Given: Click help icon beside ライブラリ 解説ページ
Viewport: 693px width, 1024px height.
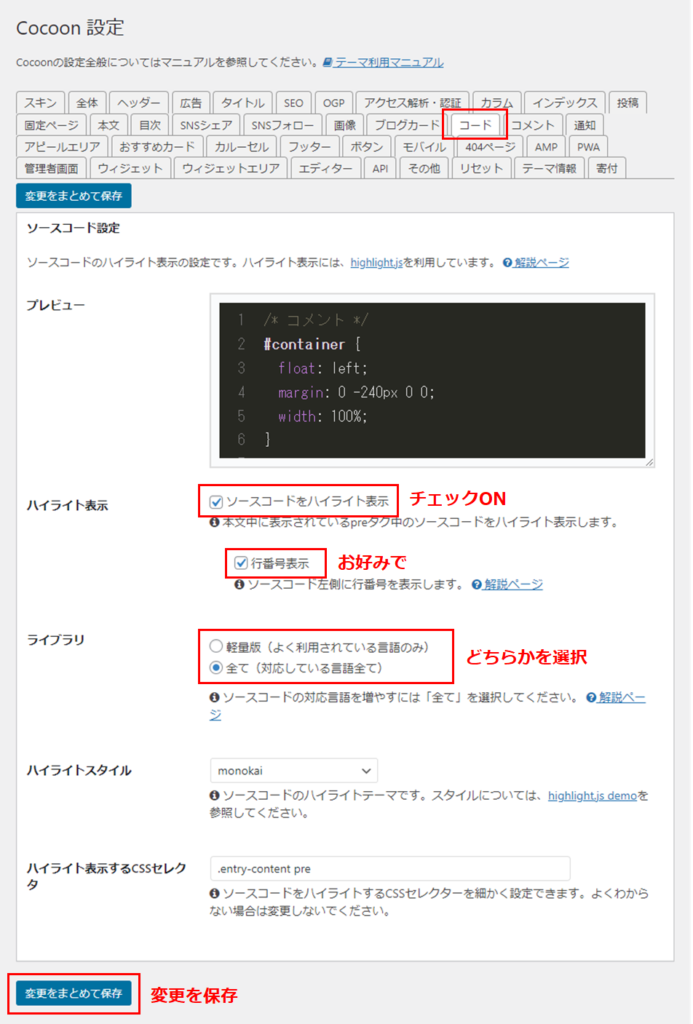Looking at the screenshot, I should click(591, 697).
